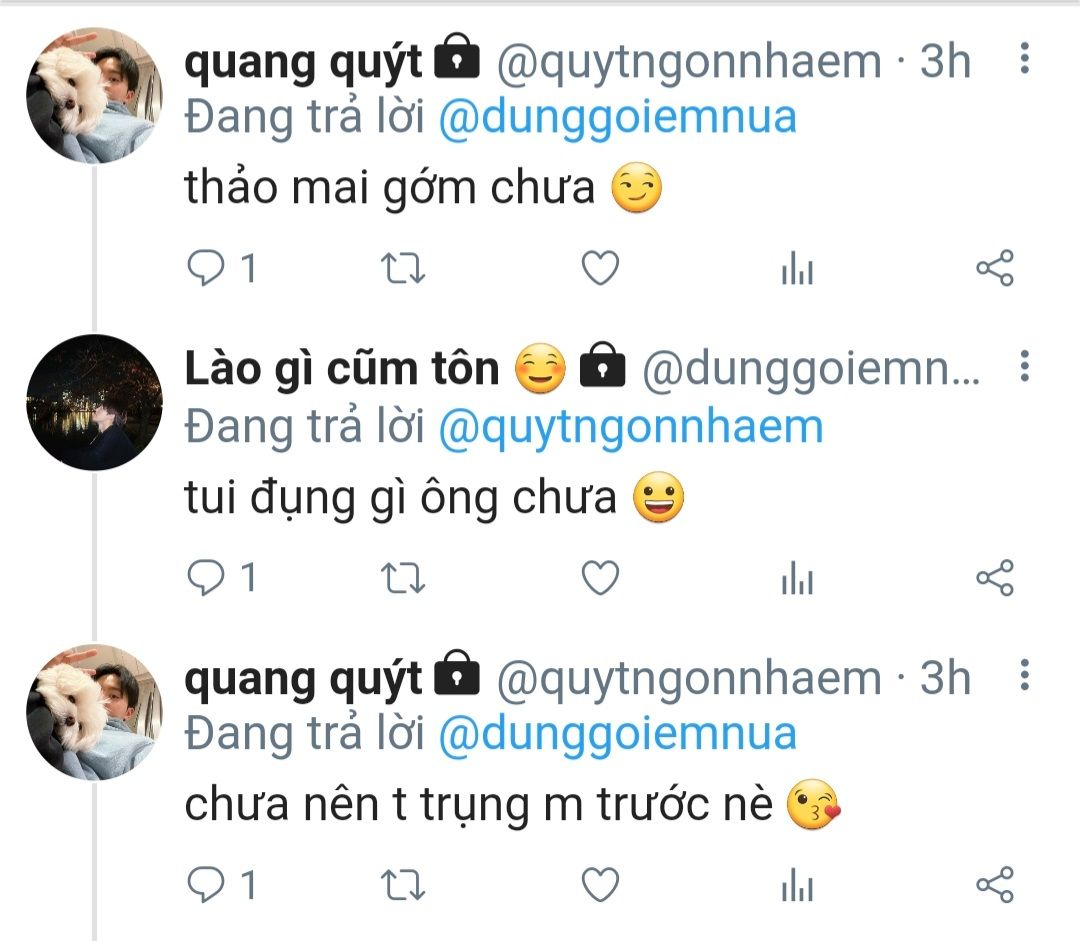
Task: Open more options on first quang quýt tweet
Action: pos(1024,60)
